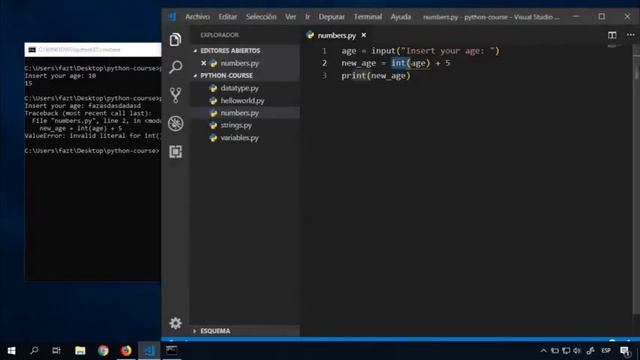Click the last prompt line in command window

[x=92, y=151]
